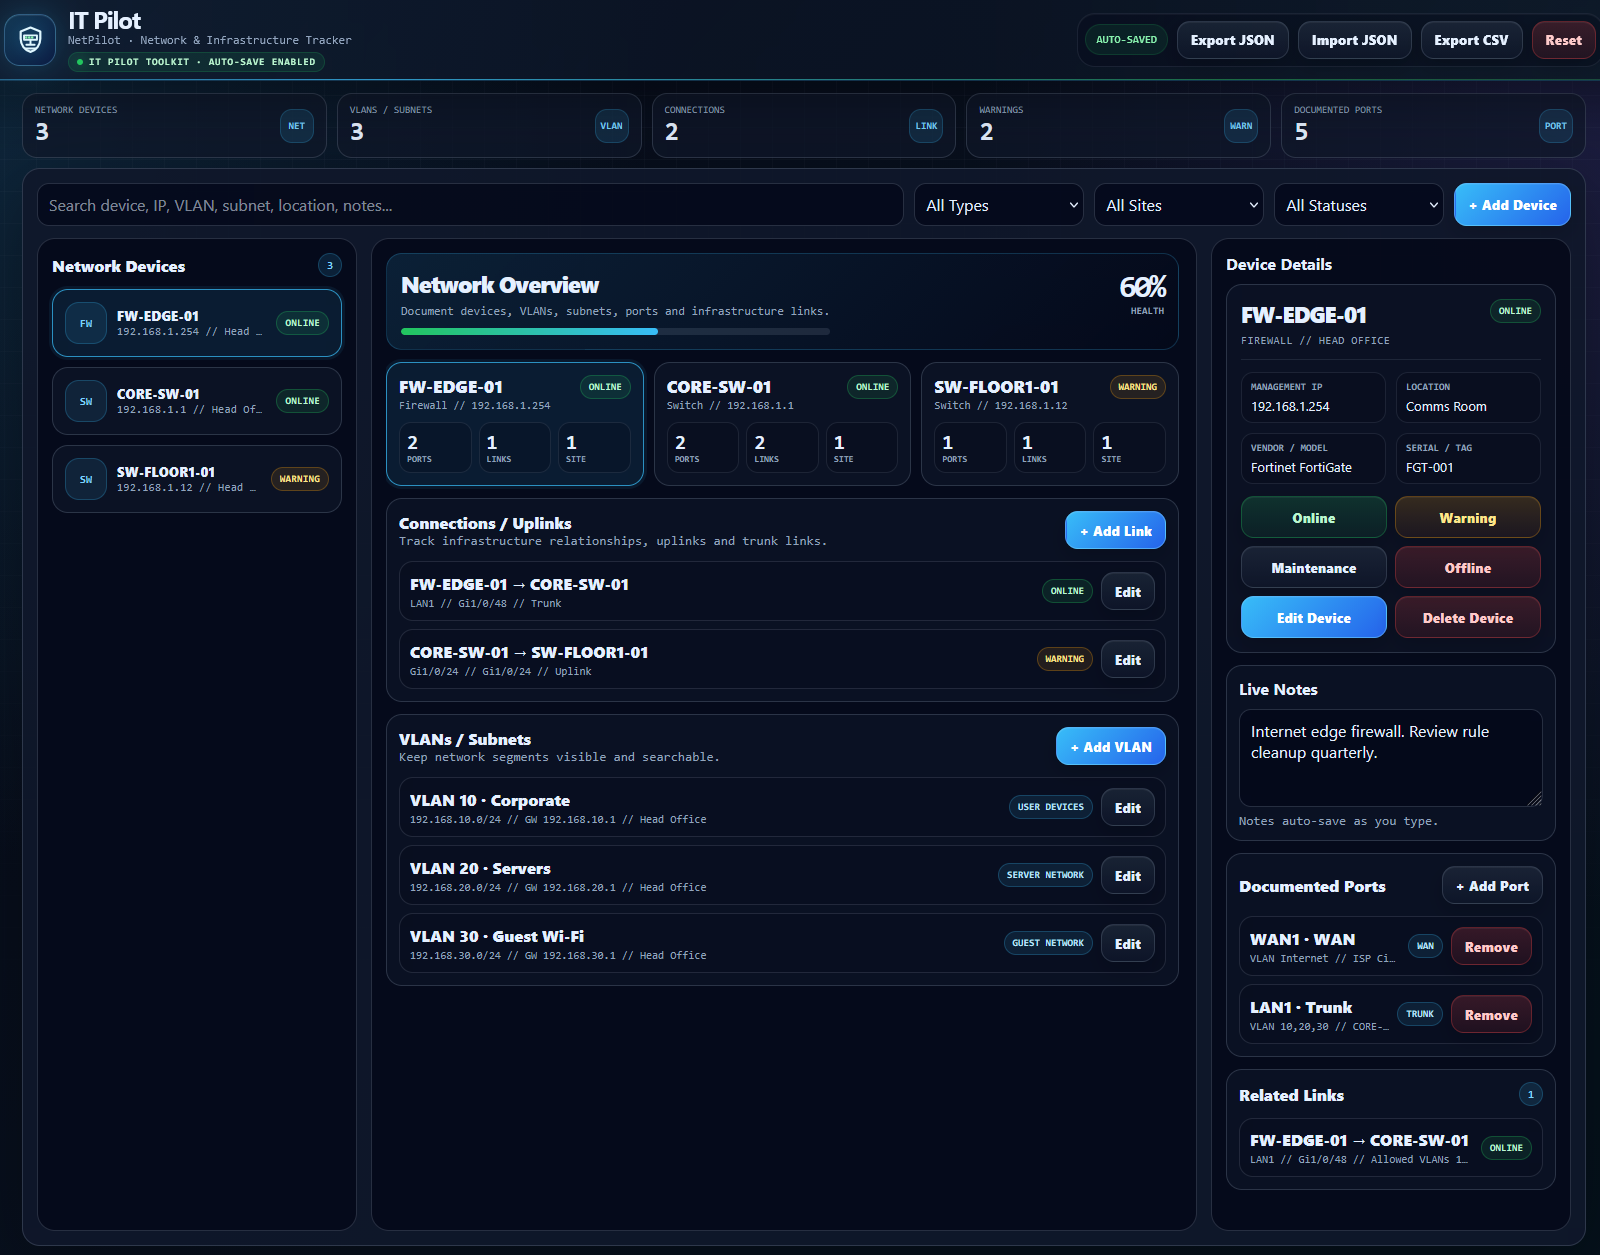
Task: Click the GUEST NETWORK tag on VLAN 30
Action: 1048,943
